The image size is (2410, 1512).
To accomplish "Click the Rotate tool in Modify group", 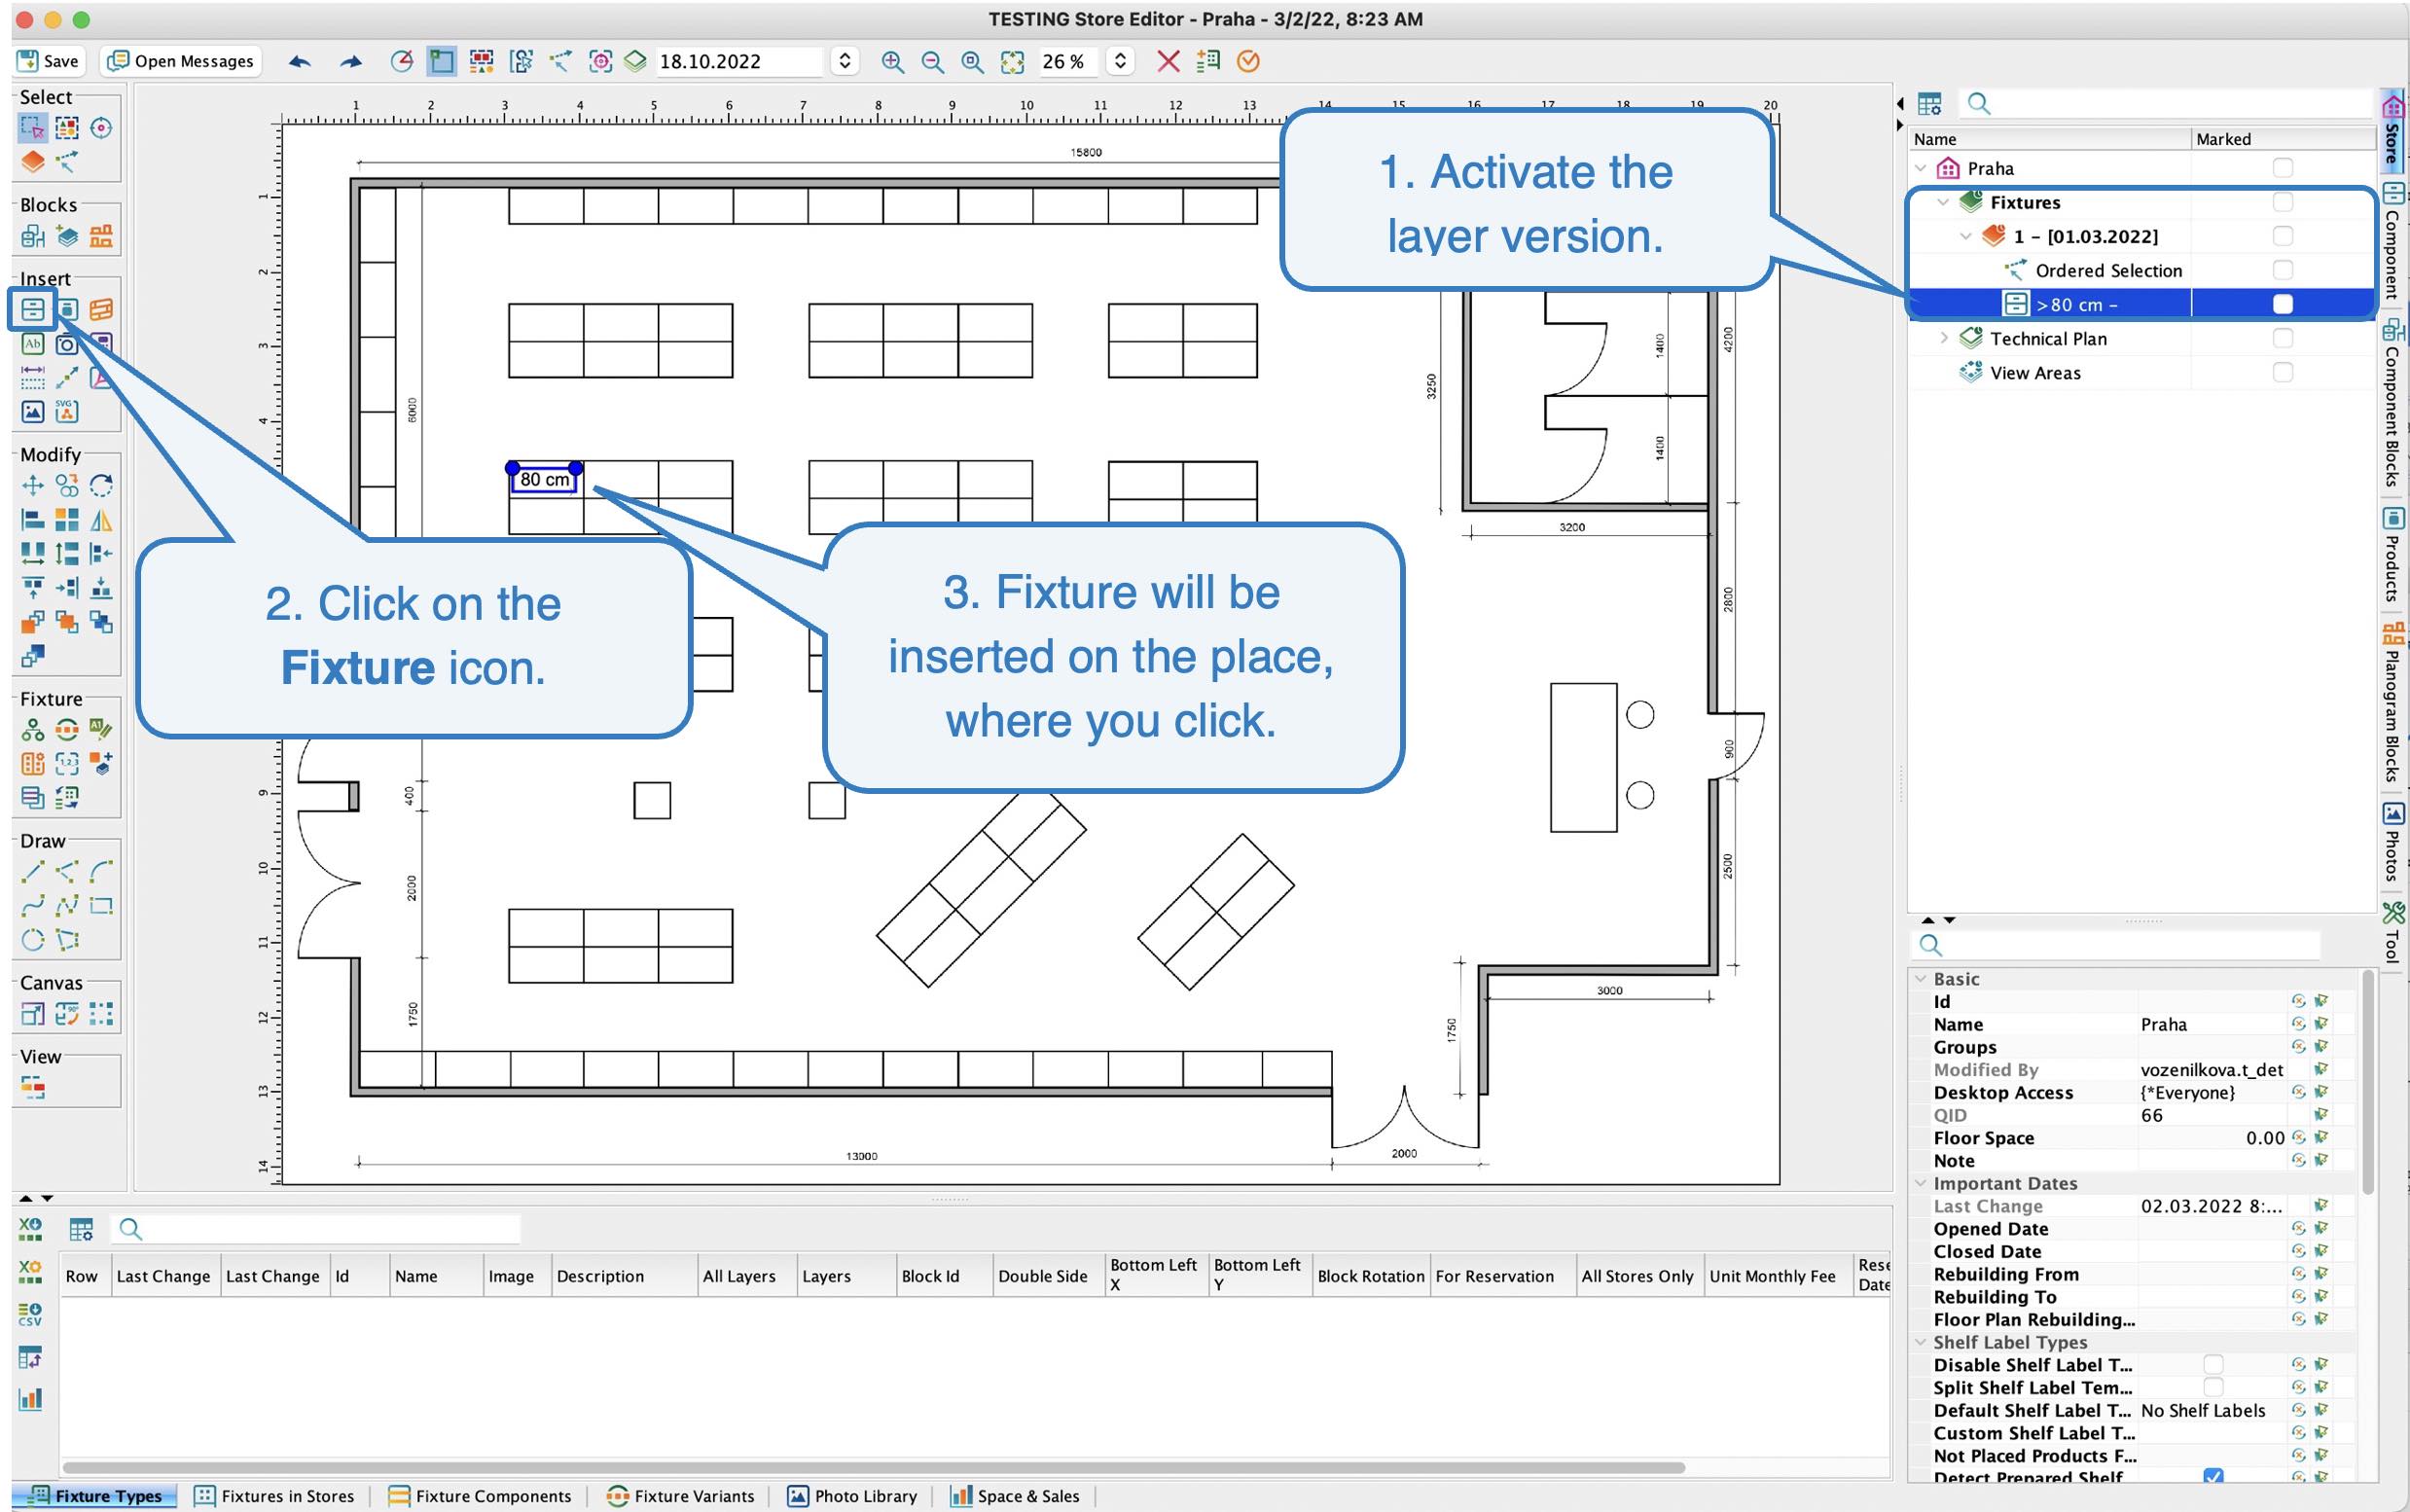I will pyautogui.click(x=101, y=486).
